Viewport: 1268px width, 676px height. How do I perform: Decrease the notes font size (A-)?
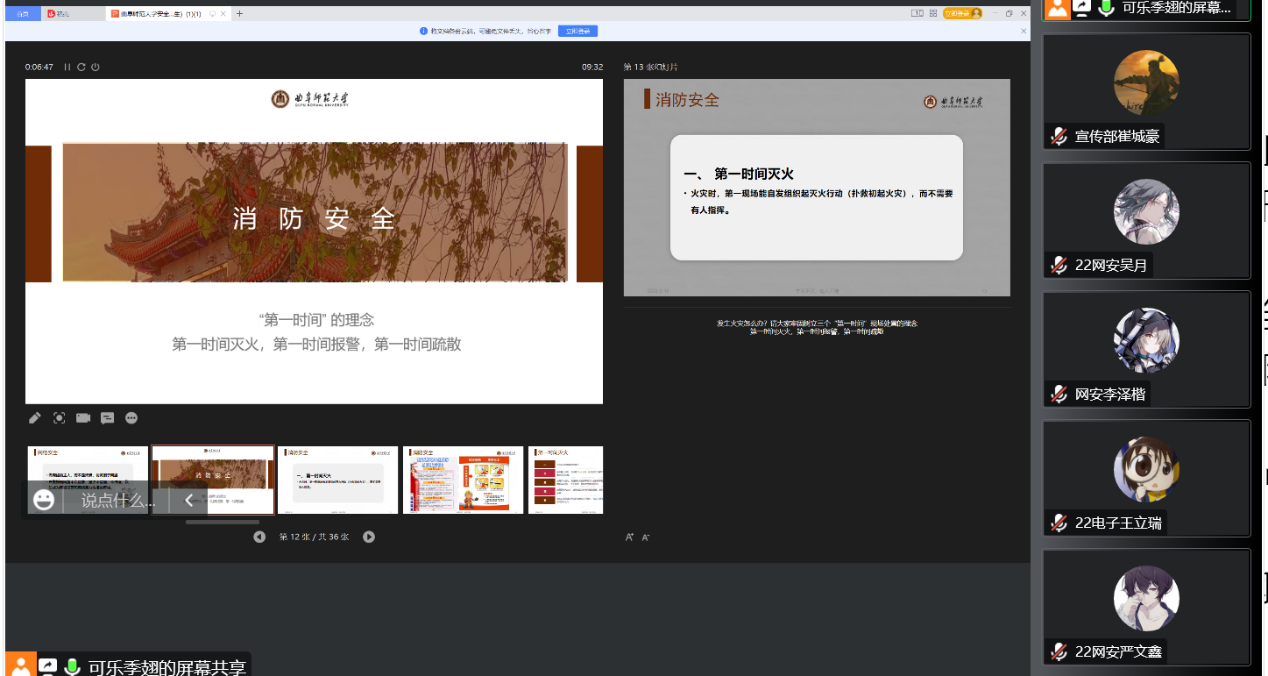[646, 537]
